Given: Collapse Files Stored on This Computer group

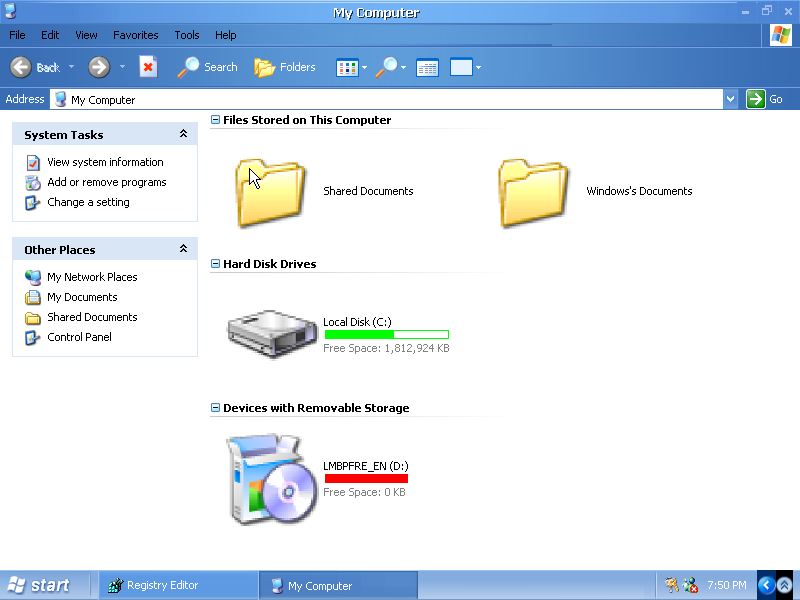Looking at the screenshot, I should pos(215,120).
